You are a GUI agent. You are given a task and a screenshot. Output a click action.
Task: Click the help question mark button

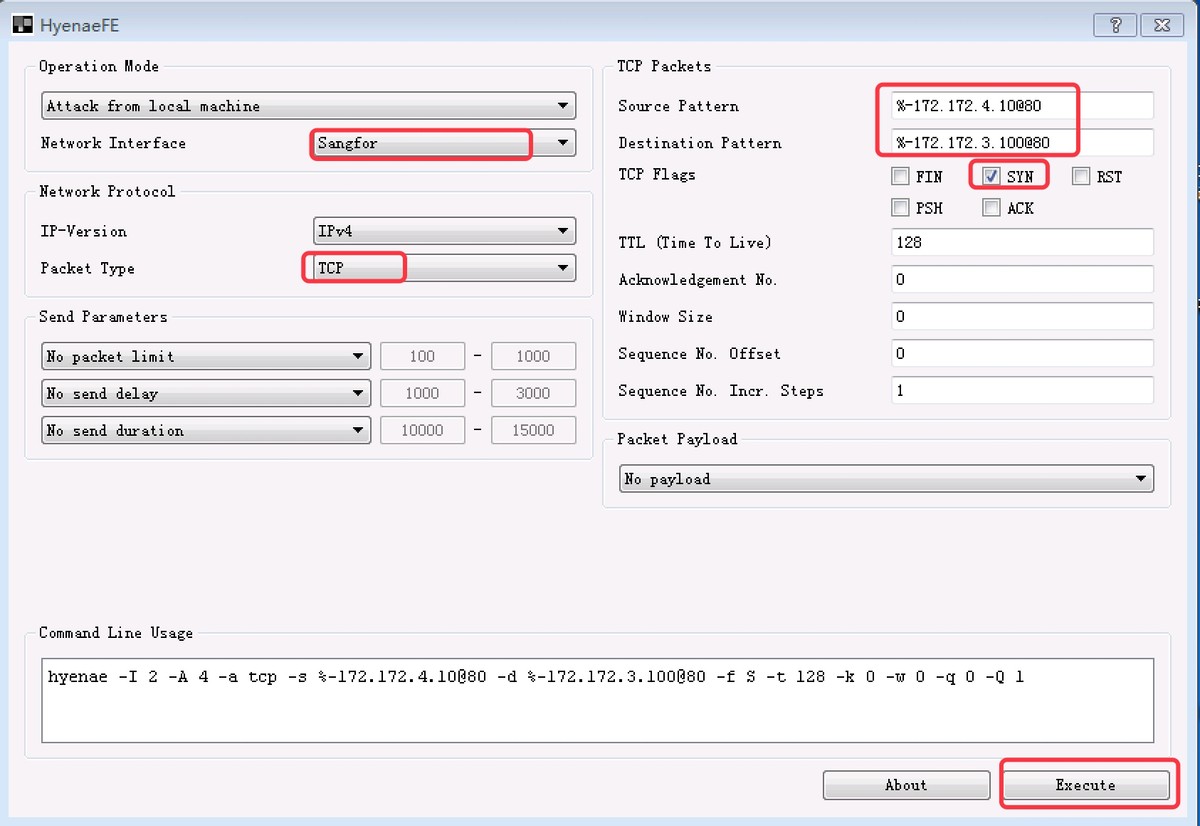[1115, 25]
